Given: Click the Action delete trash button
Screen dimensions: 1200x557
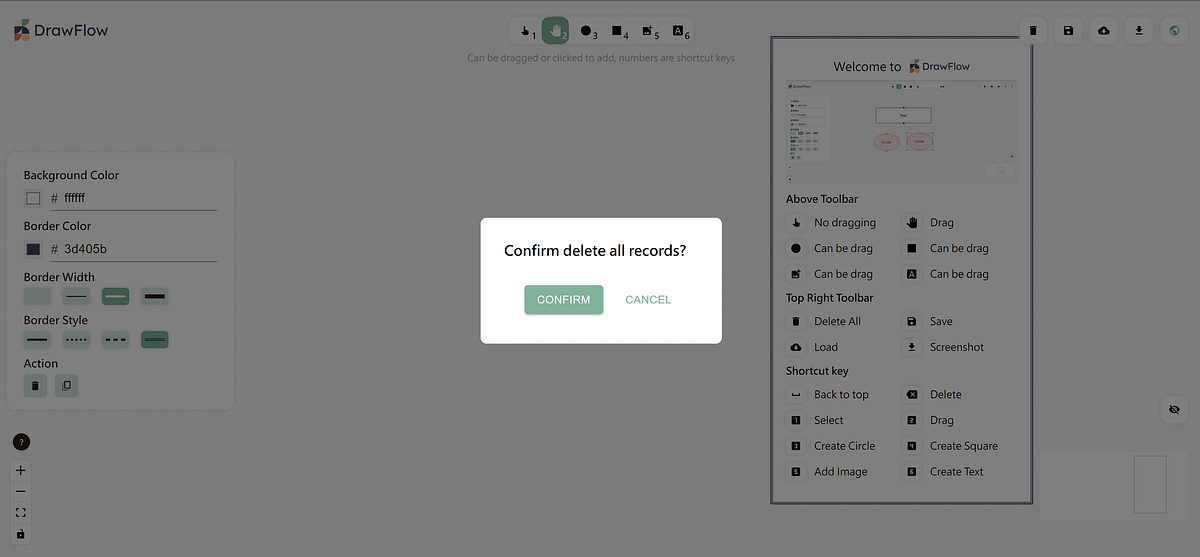Looking at the screenshot, I should (35, 385).
